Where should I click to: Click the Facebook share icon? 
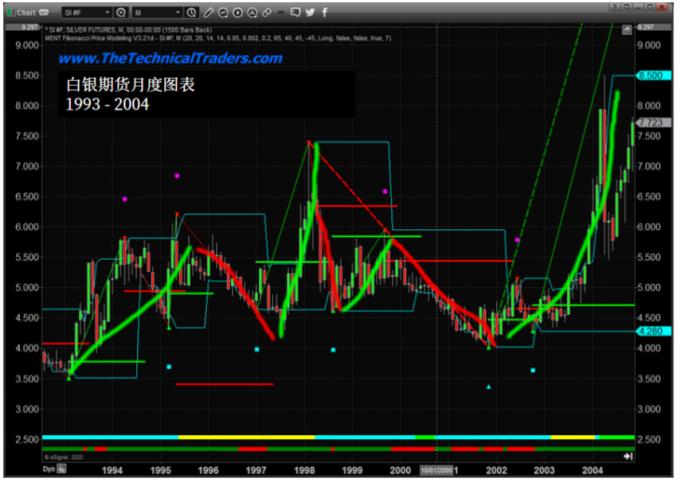(x=323, y=13)
